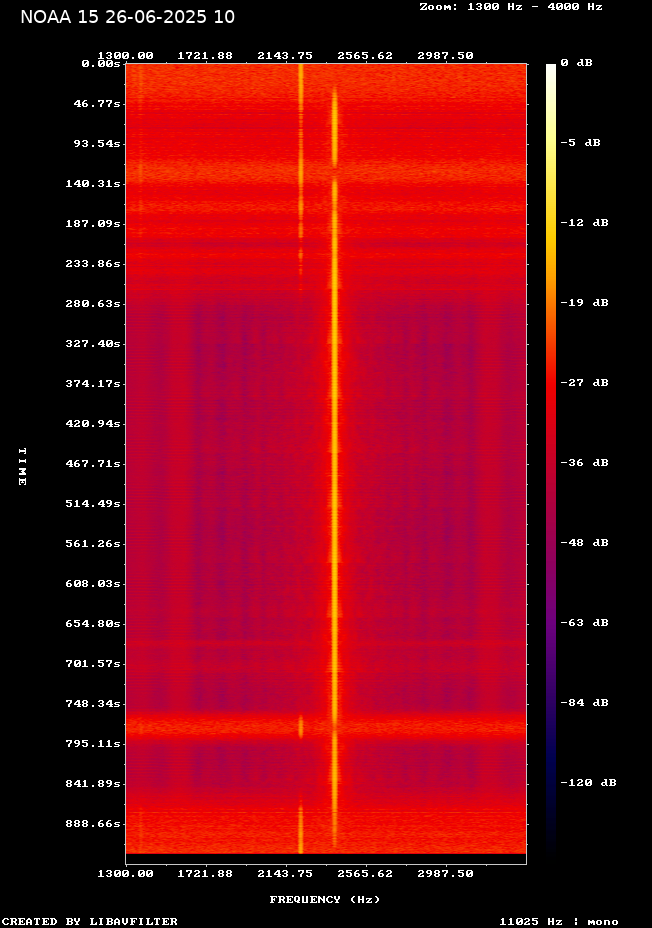Click the "0 dB" color scale label
Screen dimensions: 652x928
click(x=576, y=63)
